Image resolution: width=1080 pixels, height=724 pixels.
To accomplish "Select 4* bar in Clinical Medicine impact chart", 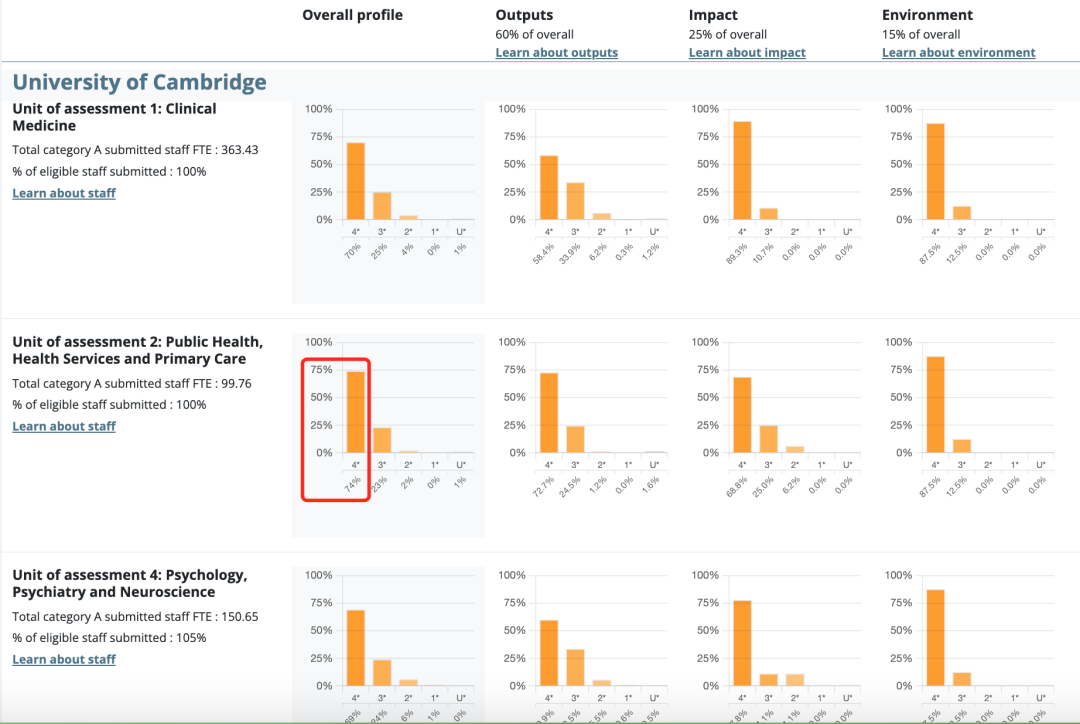I will [742, 170].
